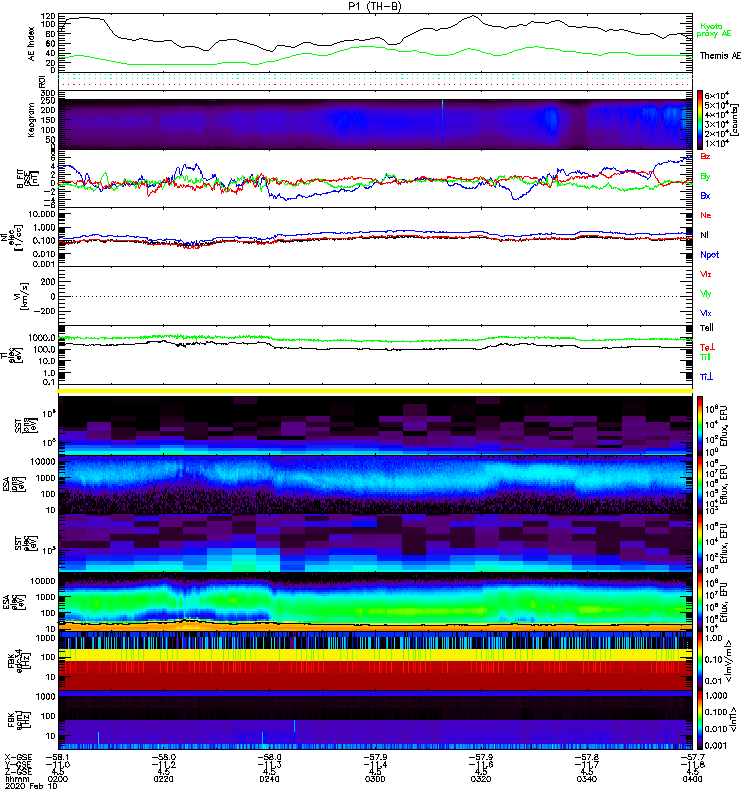
Task: Click the empty Vi velocity plot panel
Action: (x=375, y=296)
